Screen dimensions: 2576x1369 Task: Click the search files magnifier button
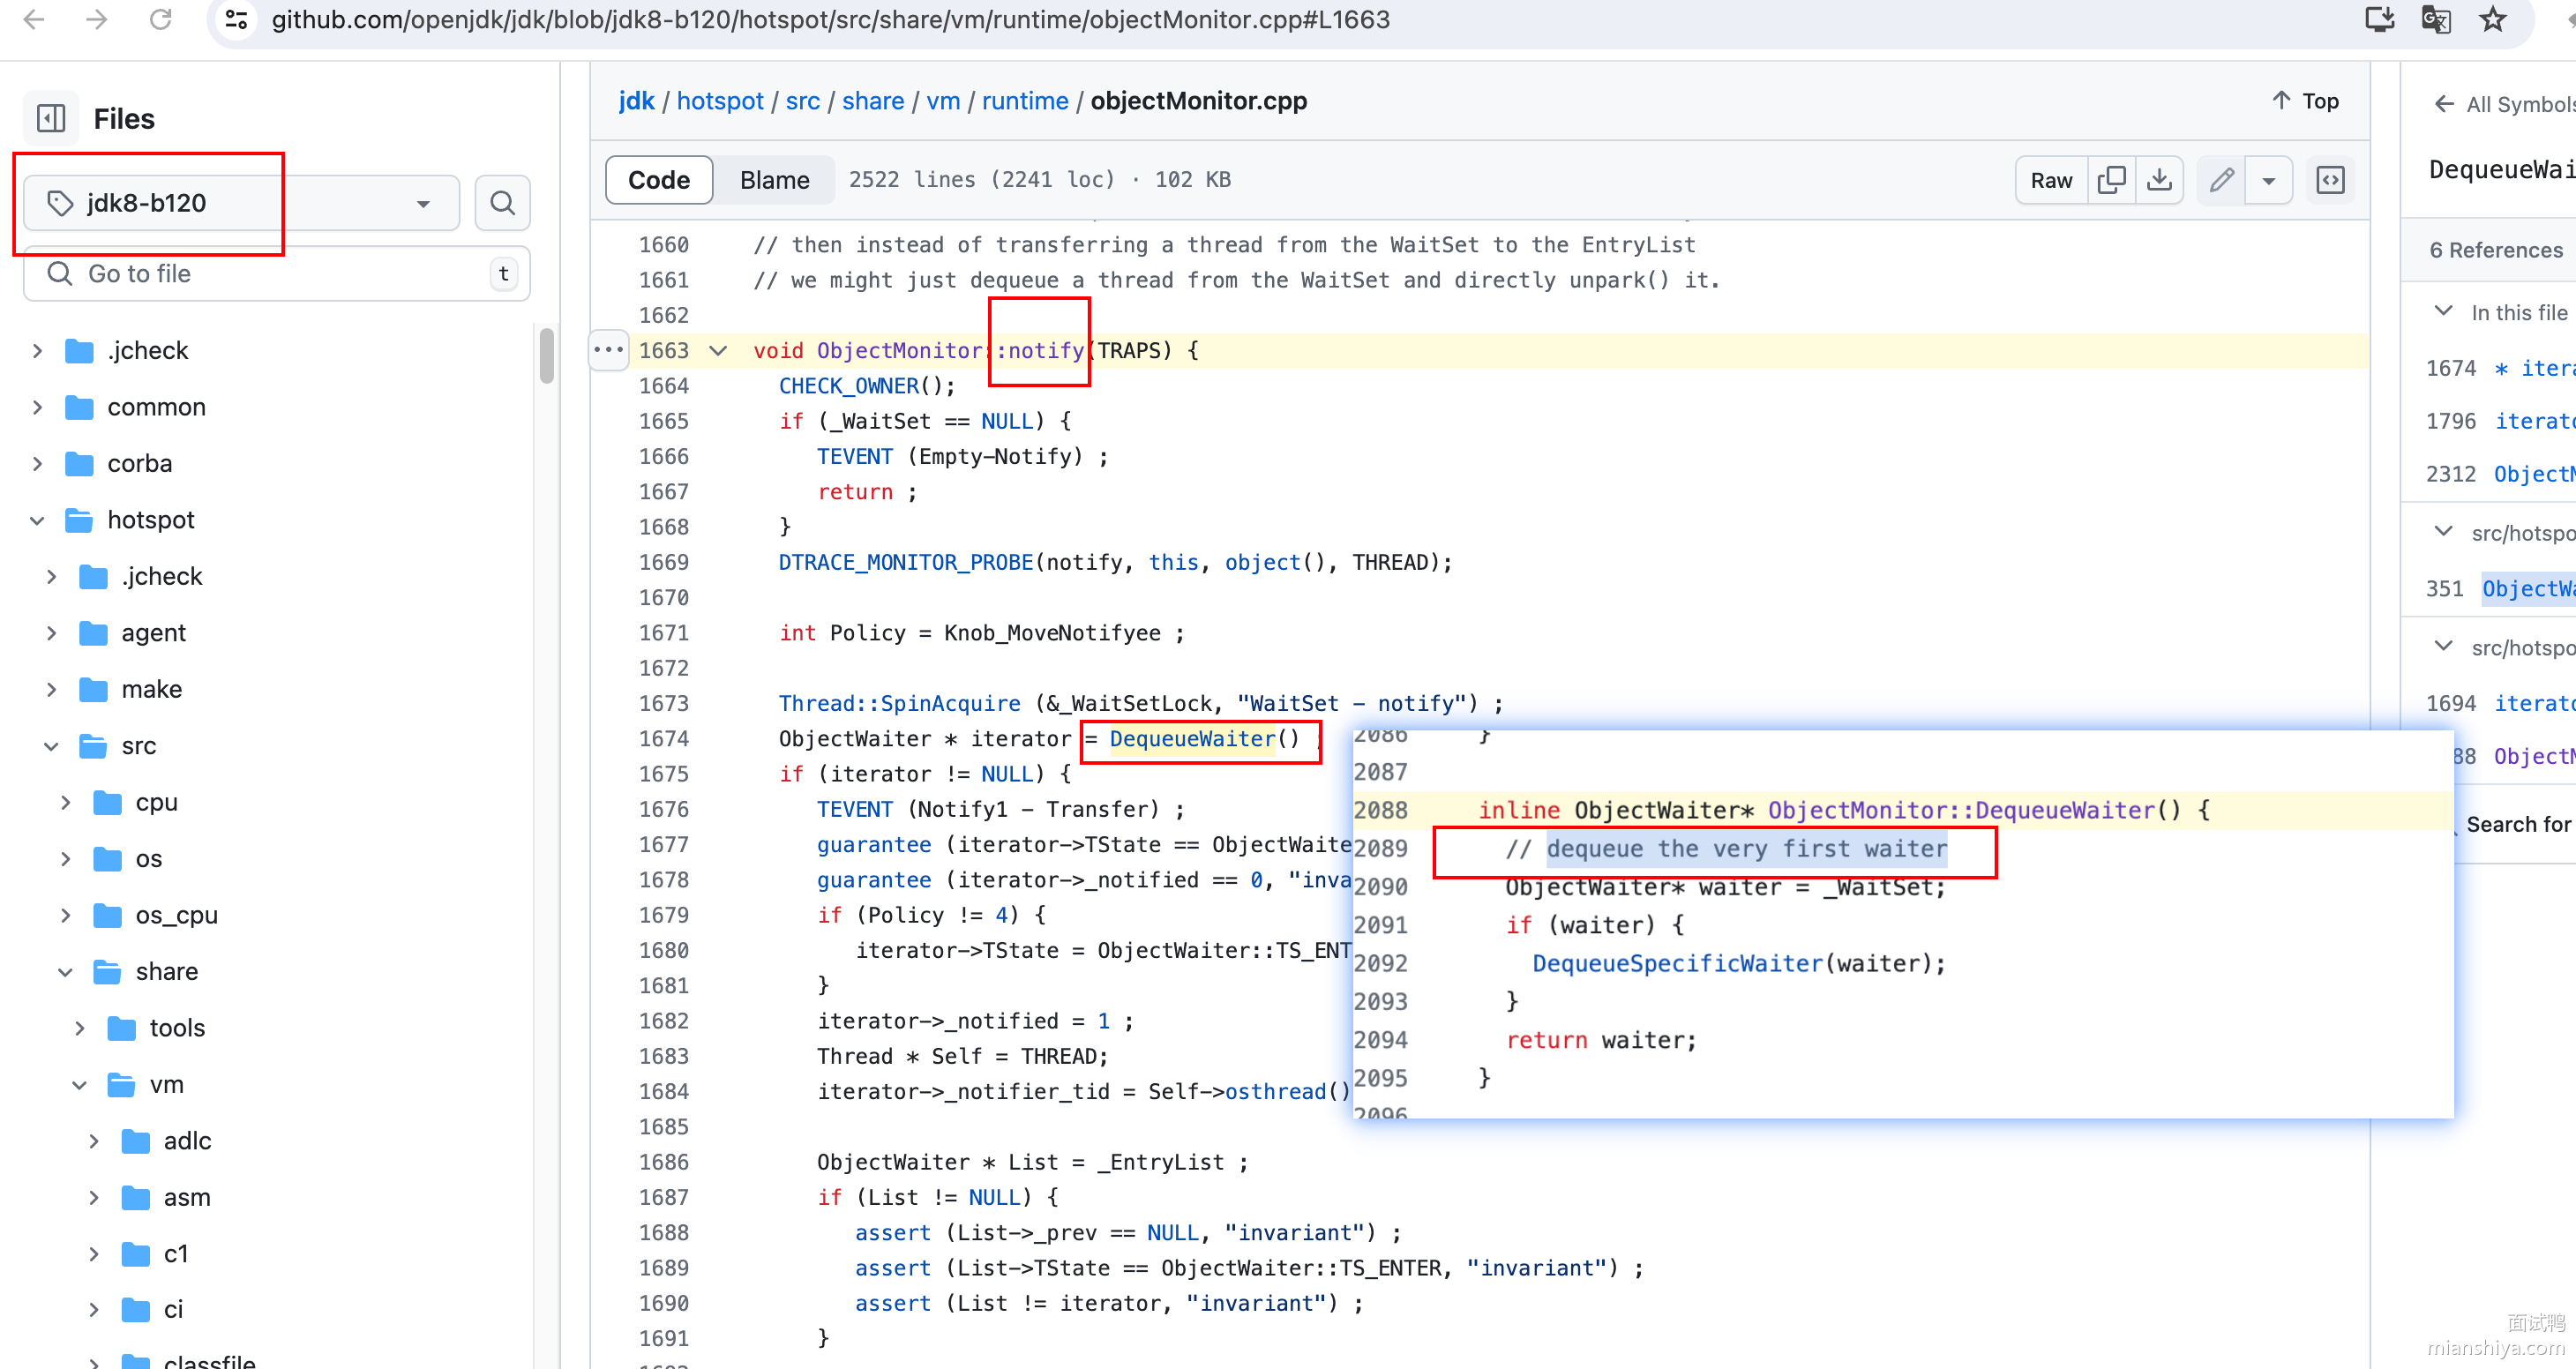[x=502, y=203]
